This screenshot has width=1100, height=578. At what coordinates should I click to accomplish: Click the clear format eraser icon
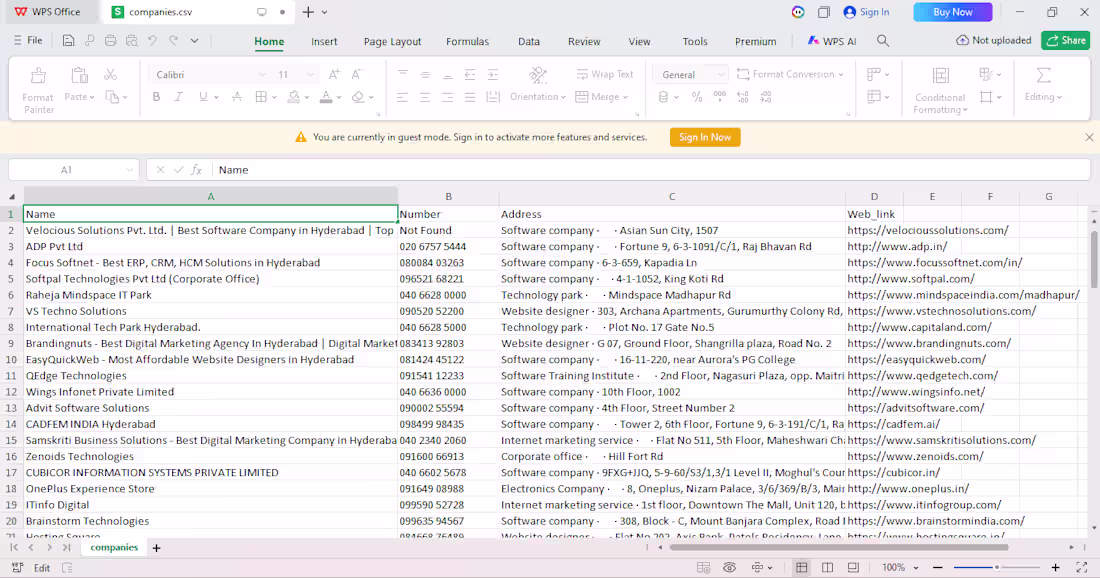(358, 97)
